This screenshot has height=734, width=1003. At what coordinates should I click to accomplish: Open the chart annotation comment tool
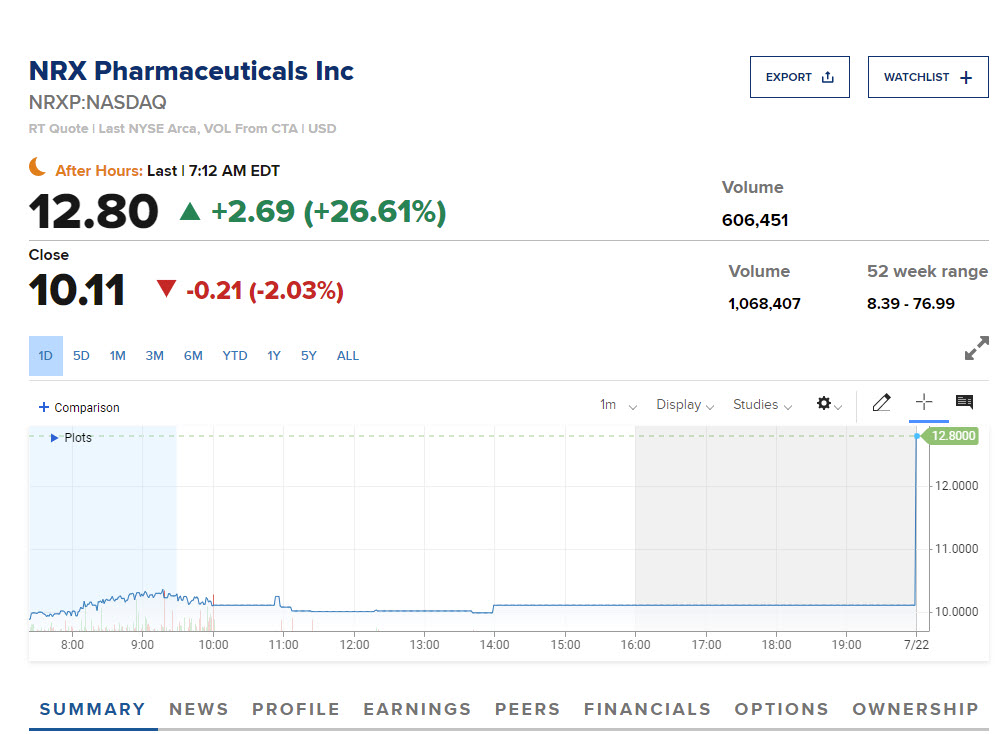964,402
